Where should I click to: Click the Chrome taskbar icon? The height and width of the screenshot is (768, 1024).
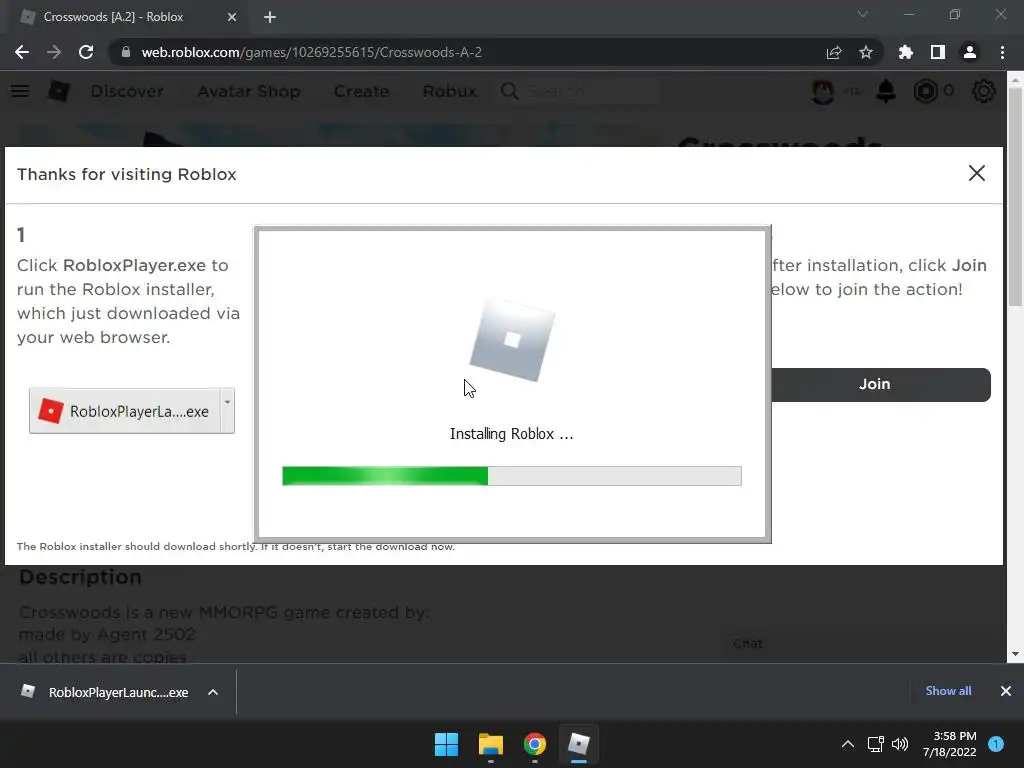pyautogui.click(x=534, y=744)
